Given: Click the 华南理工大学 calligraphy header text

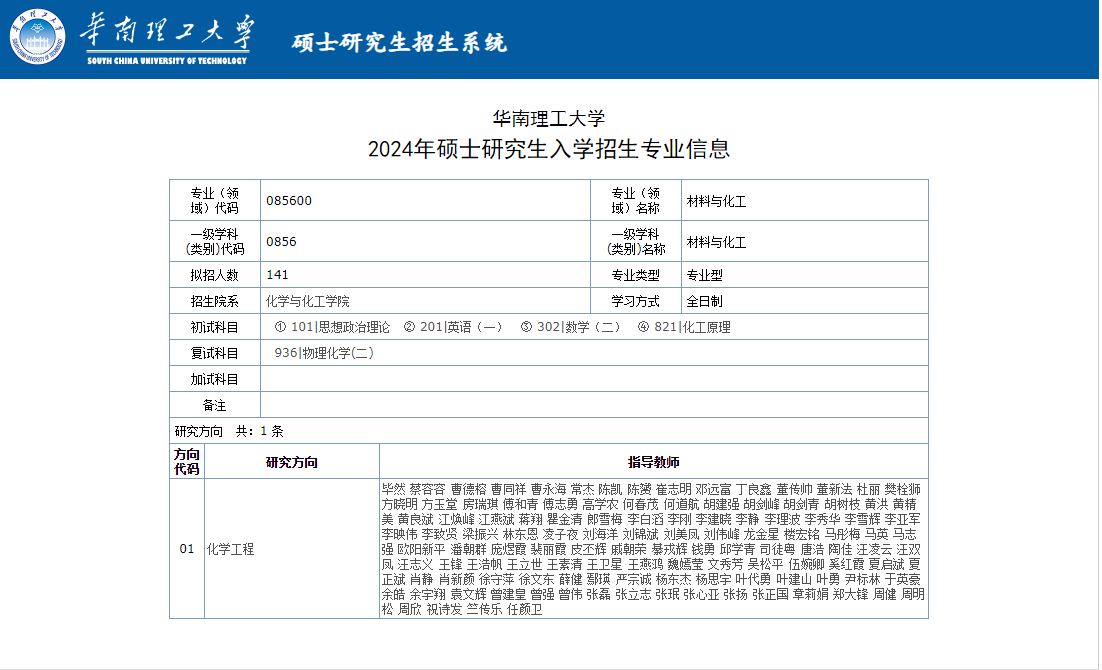Looking at the screenshot, I should (x=167, y=32).
